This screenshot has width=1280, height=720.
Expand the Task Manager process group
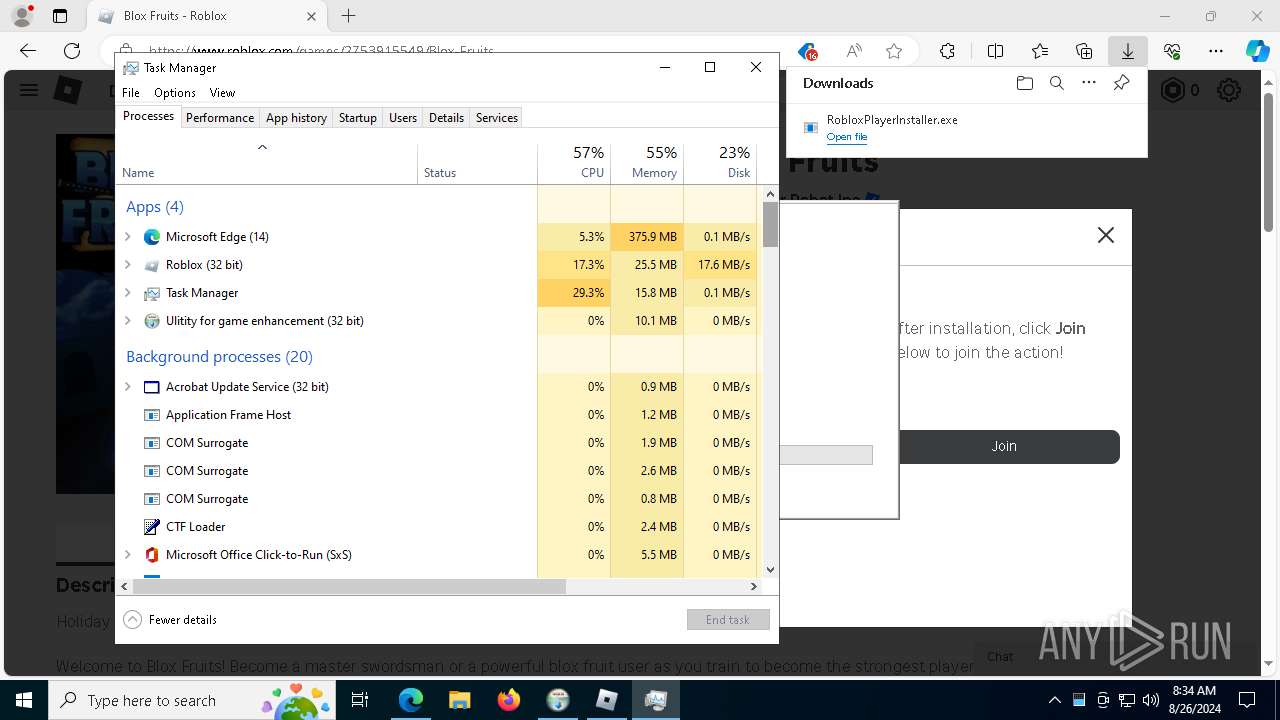128,293
